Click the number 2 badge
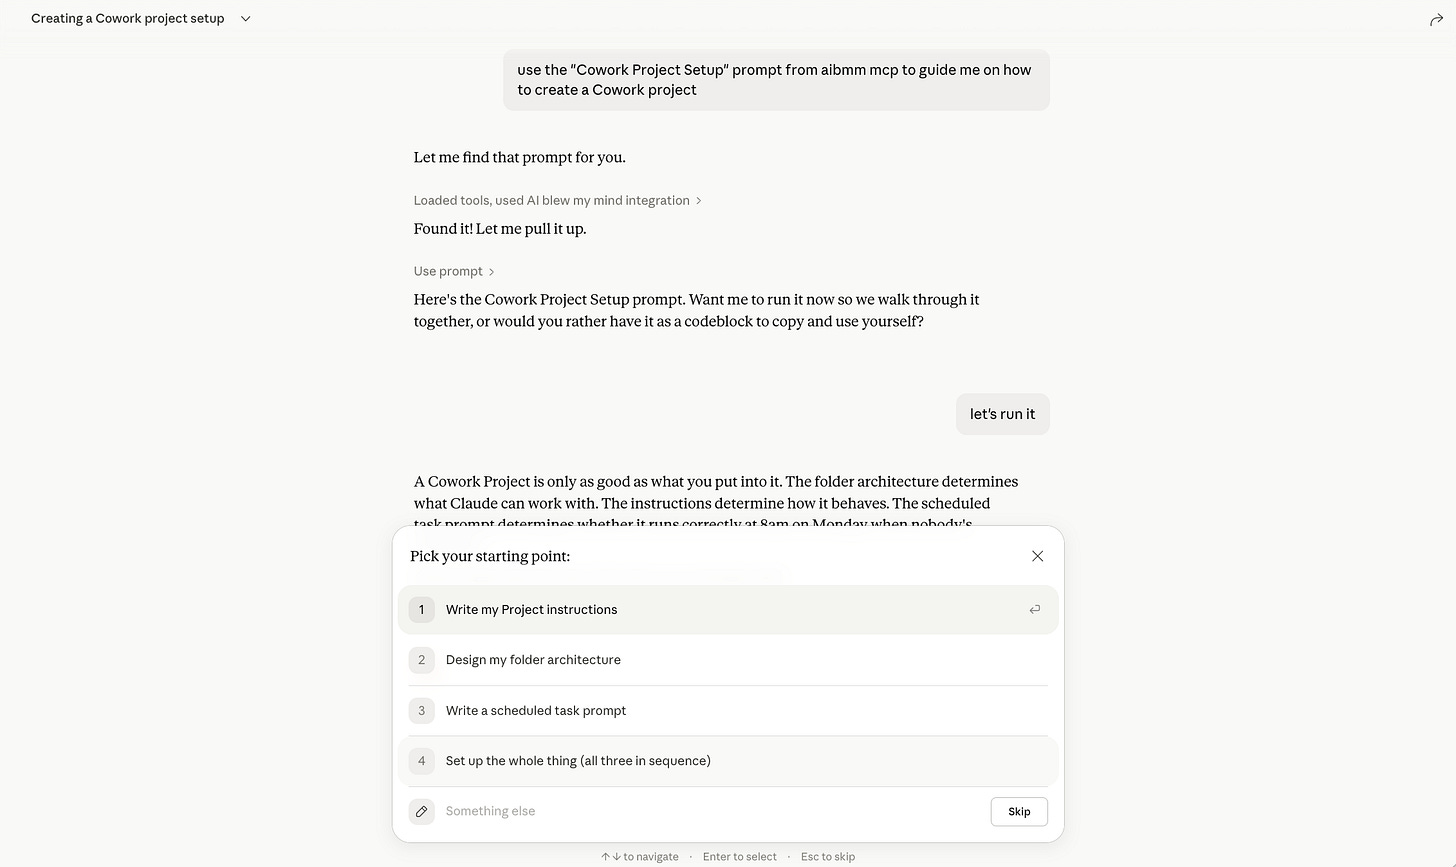The width and height of the screenshot is (1456, 867). (x=422, y=660)
